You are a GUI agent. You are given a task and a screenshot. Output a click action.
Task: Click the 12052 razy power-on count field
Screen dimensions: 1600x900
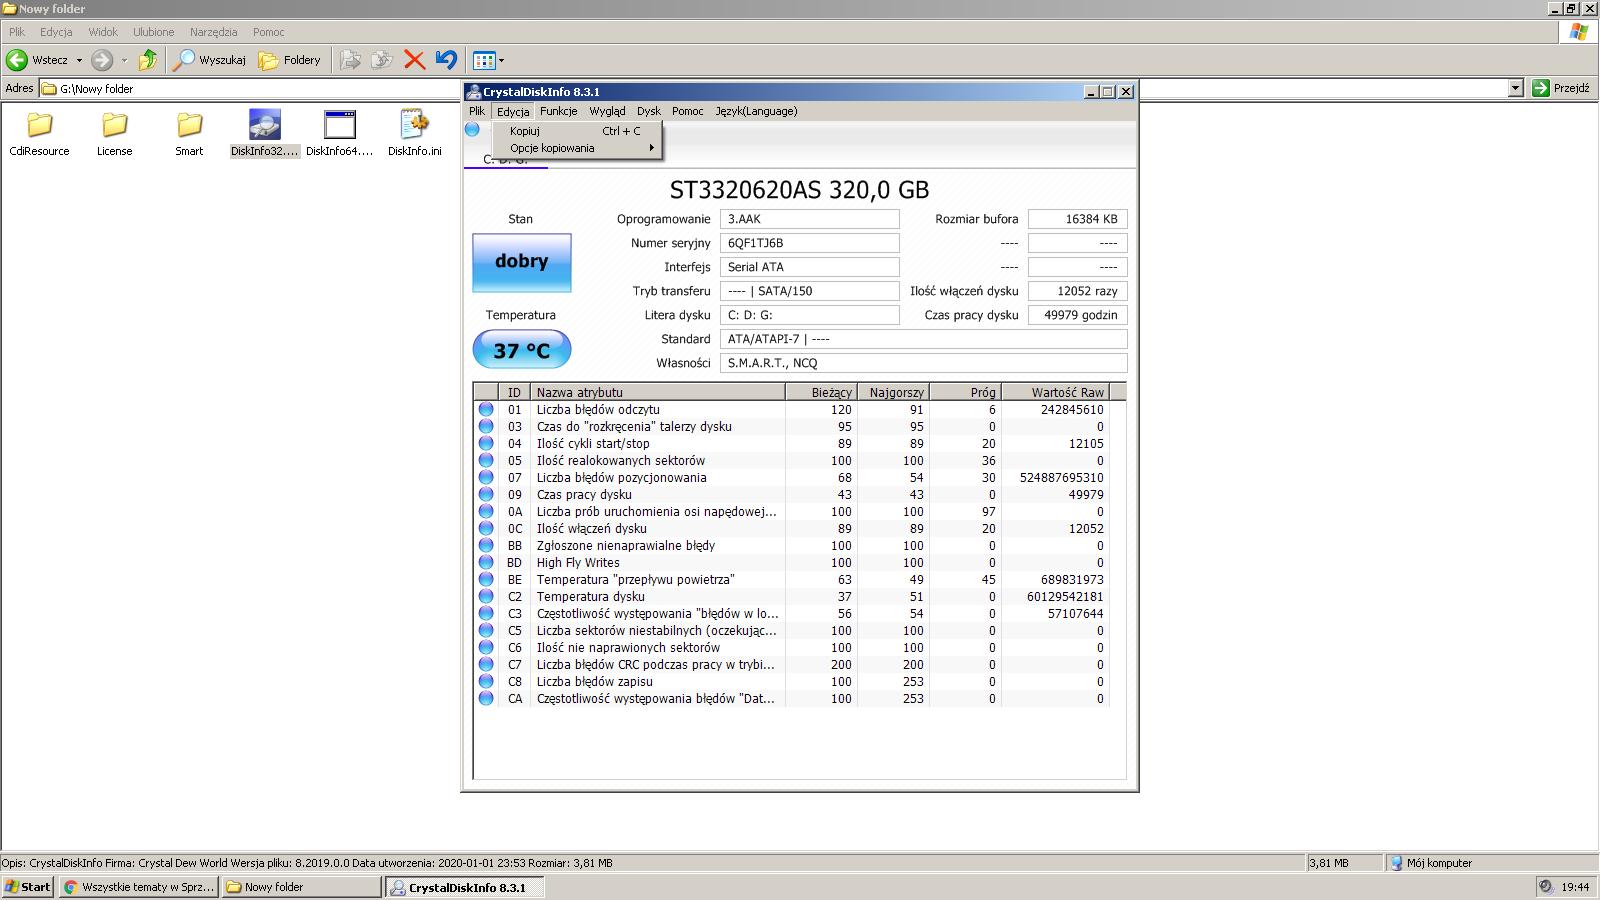1078,291
